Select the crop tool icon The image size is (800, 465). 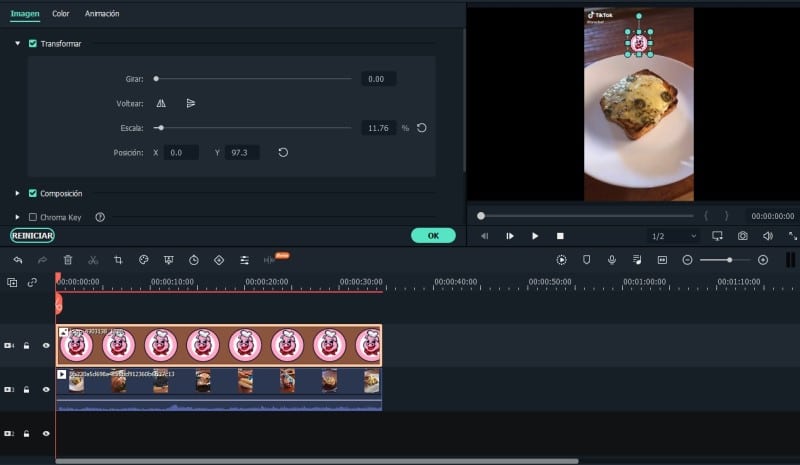(x=118, y=260)
